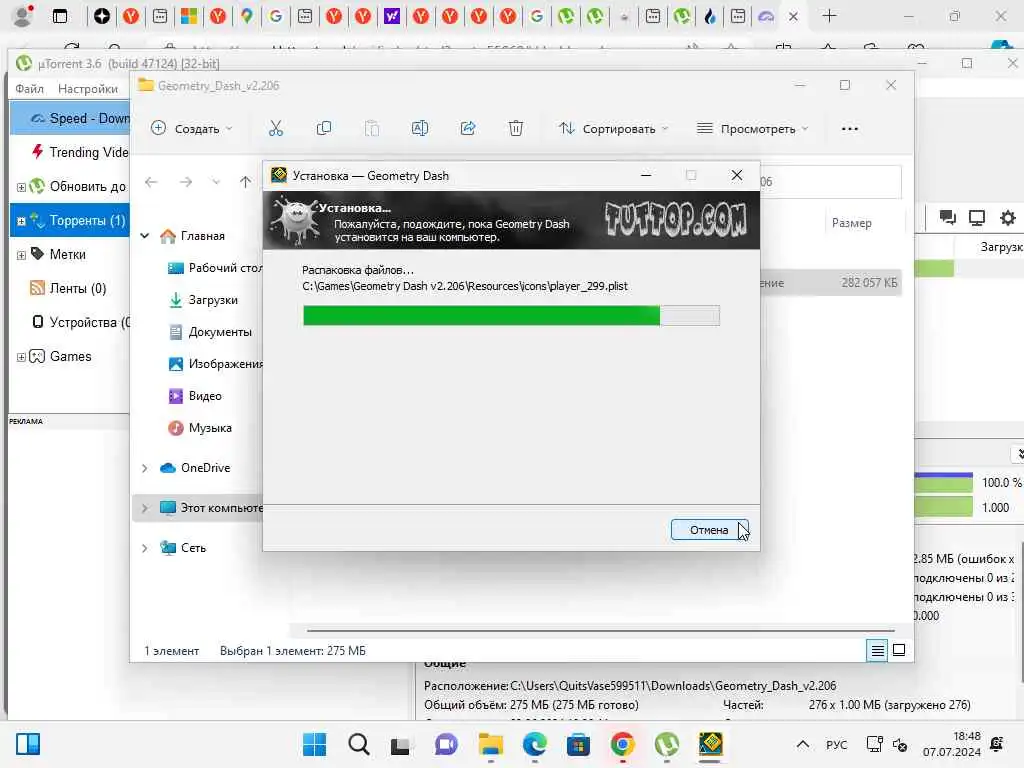Go up one folder level arrow
Image resolution: width=1024 pixels, height=768 pixels.
(245, 182)
